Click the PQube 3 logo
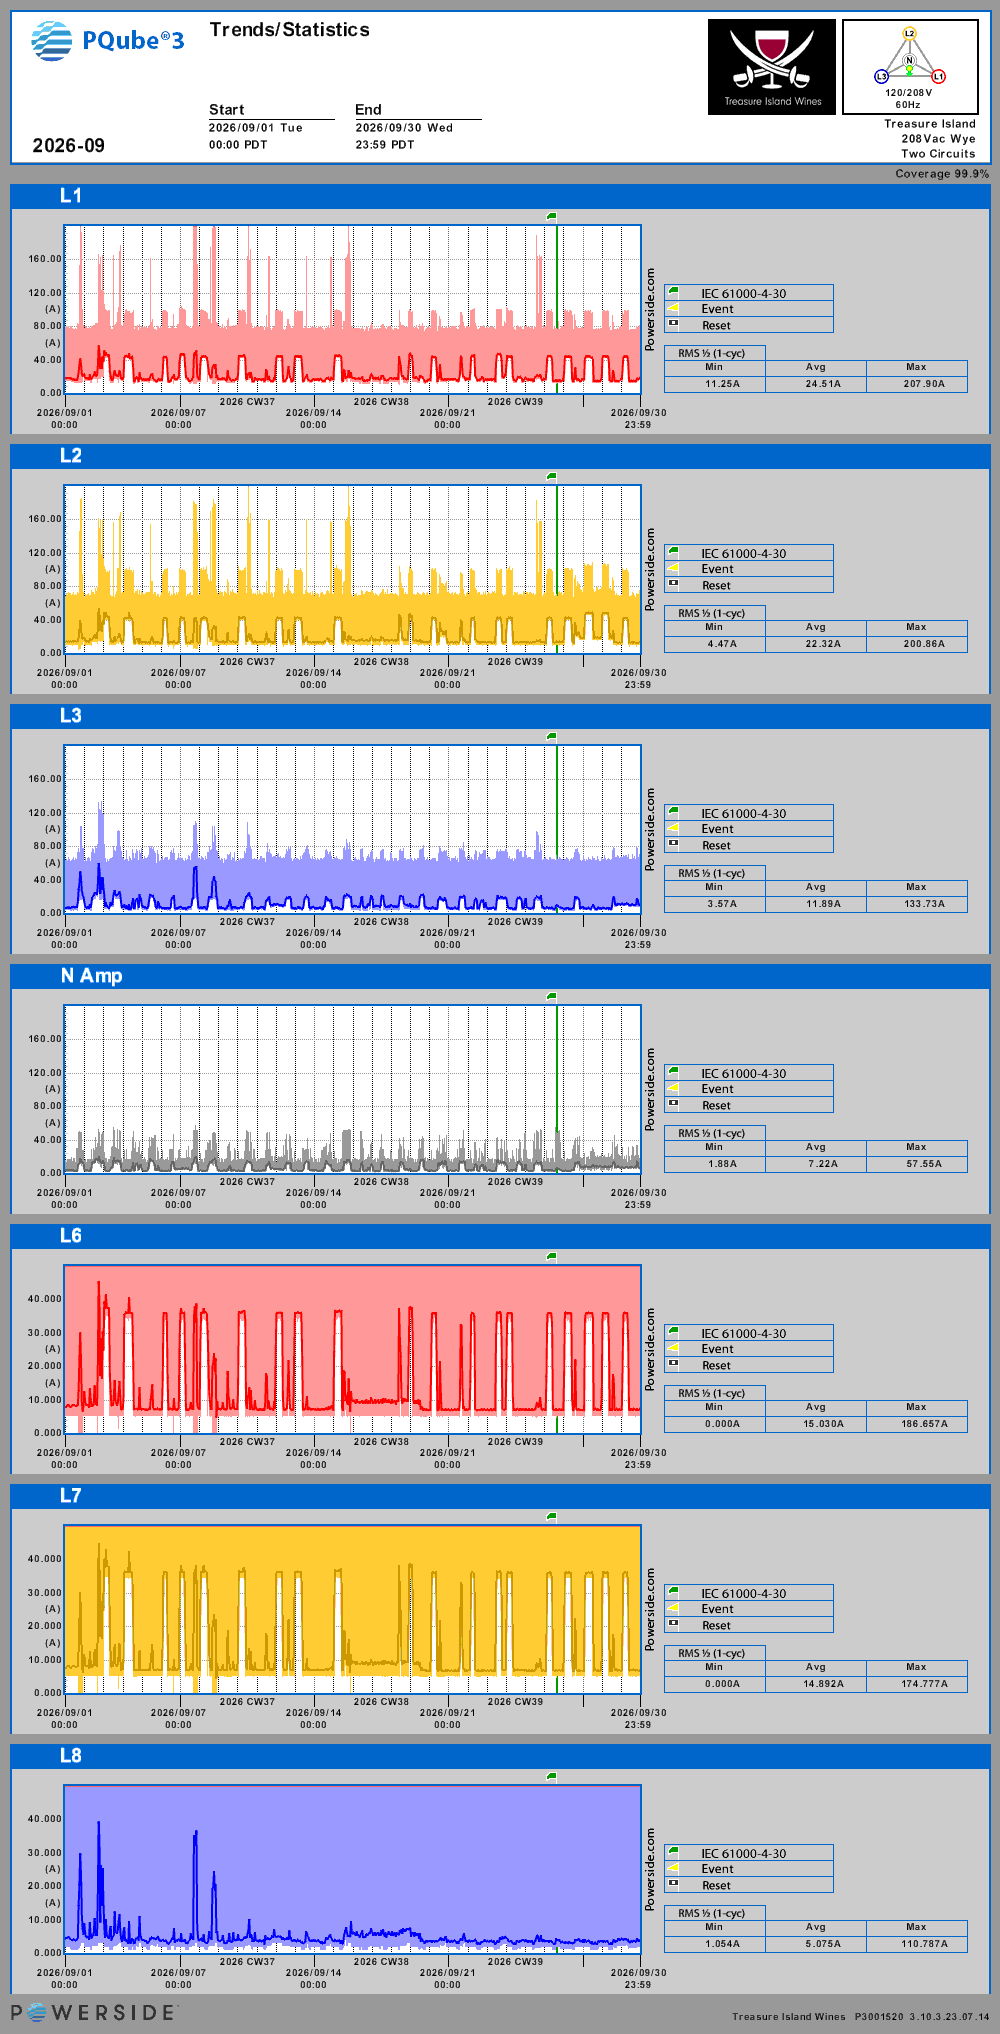1000x2034 pixels. tap(107, 41)
